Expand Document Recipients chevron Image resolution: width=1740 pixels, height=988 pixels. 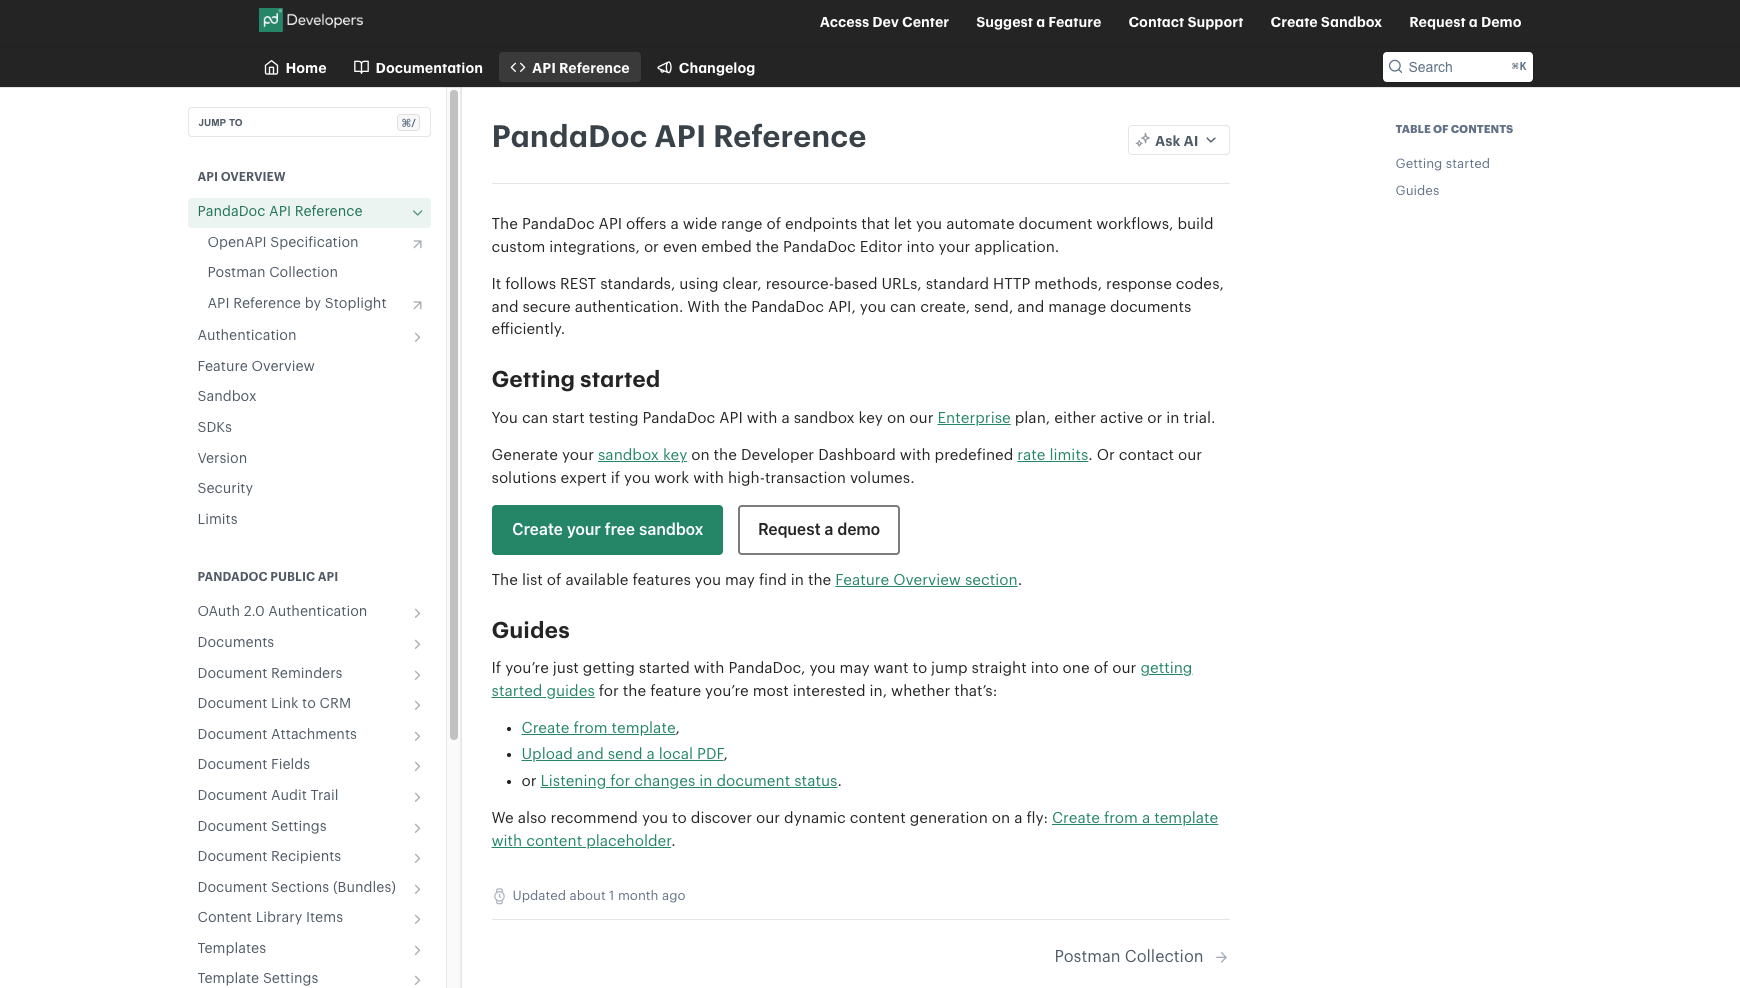(x=418, y=858)
